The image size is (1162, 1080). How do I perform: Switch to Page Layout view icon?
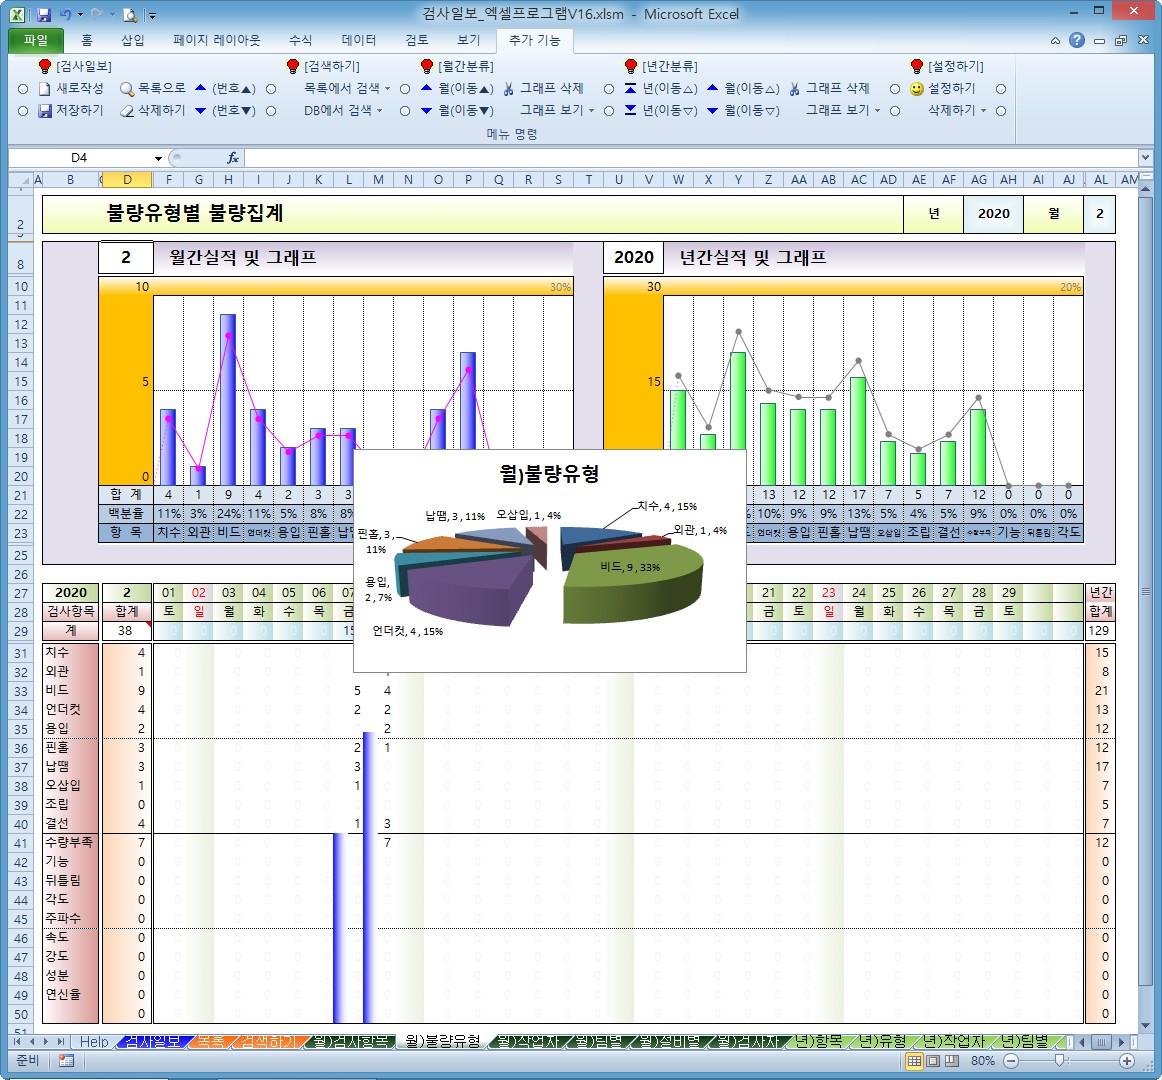point(933,1061)
